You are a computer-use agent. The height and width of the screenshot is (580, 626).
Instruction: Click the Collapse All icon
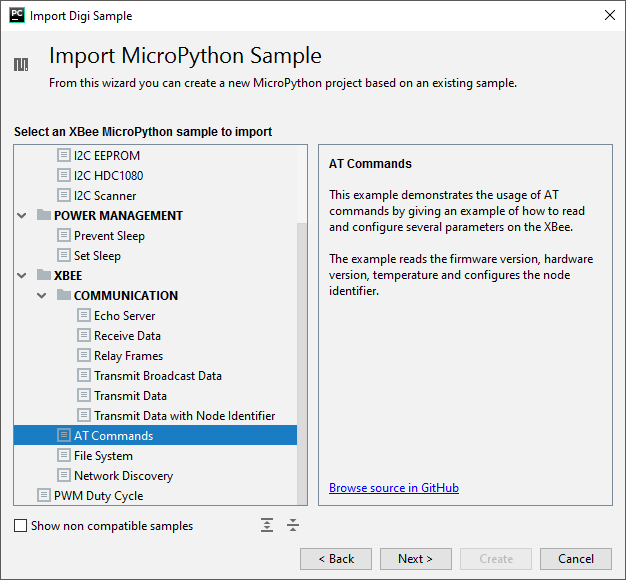292,525
